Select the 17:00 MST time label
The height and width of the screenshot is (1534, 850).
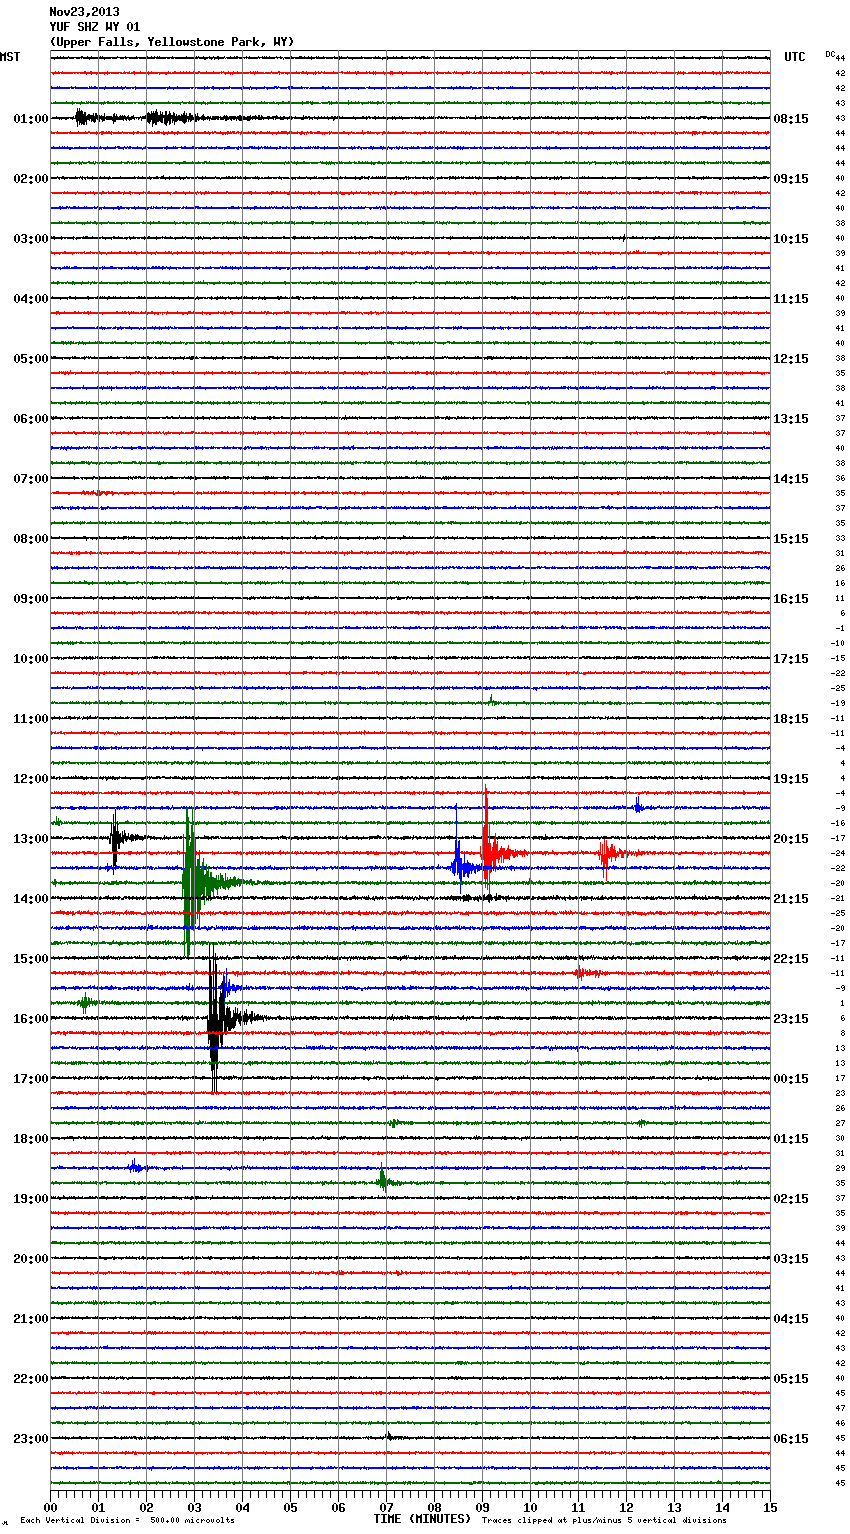[30, 1079]
